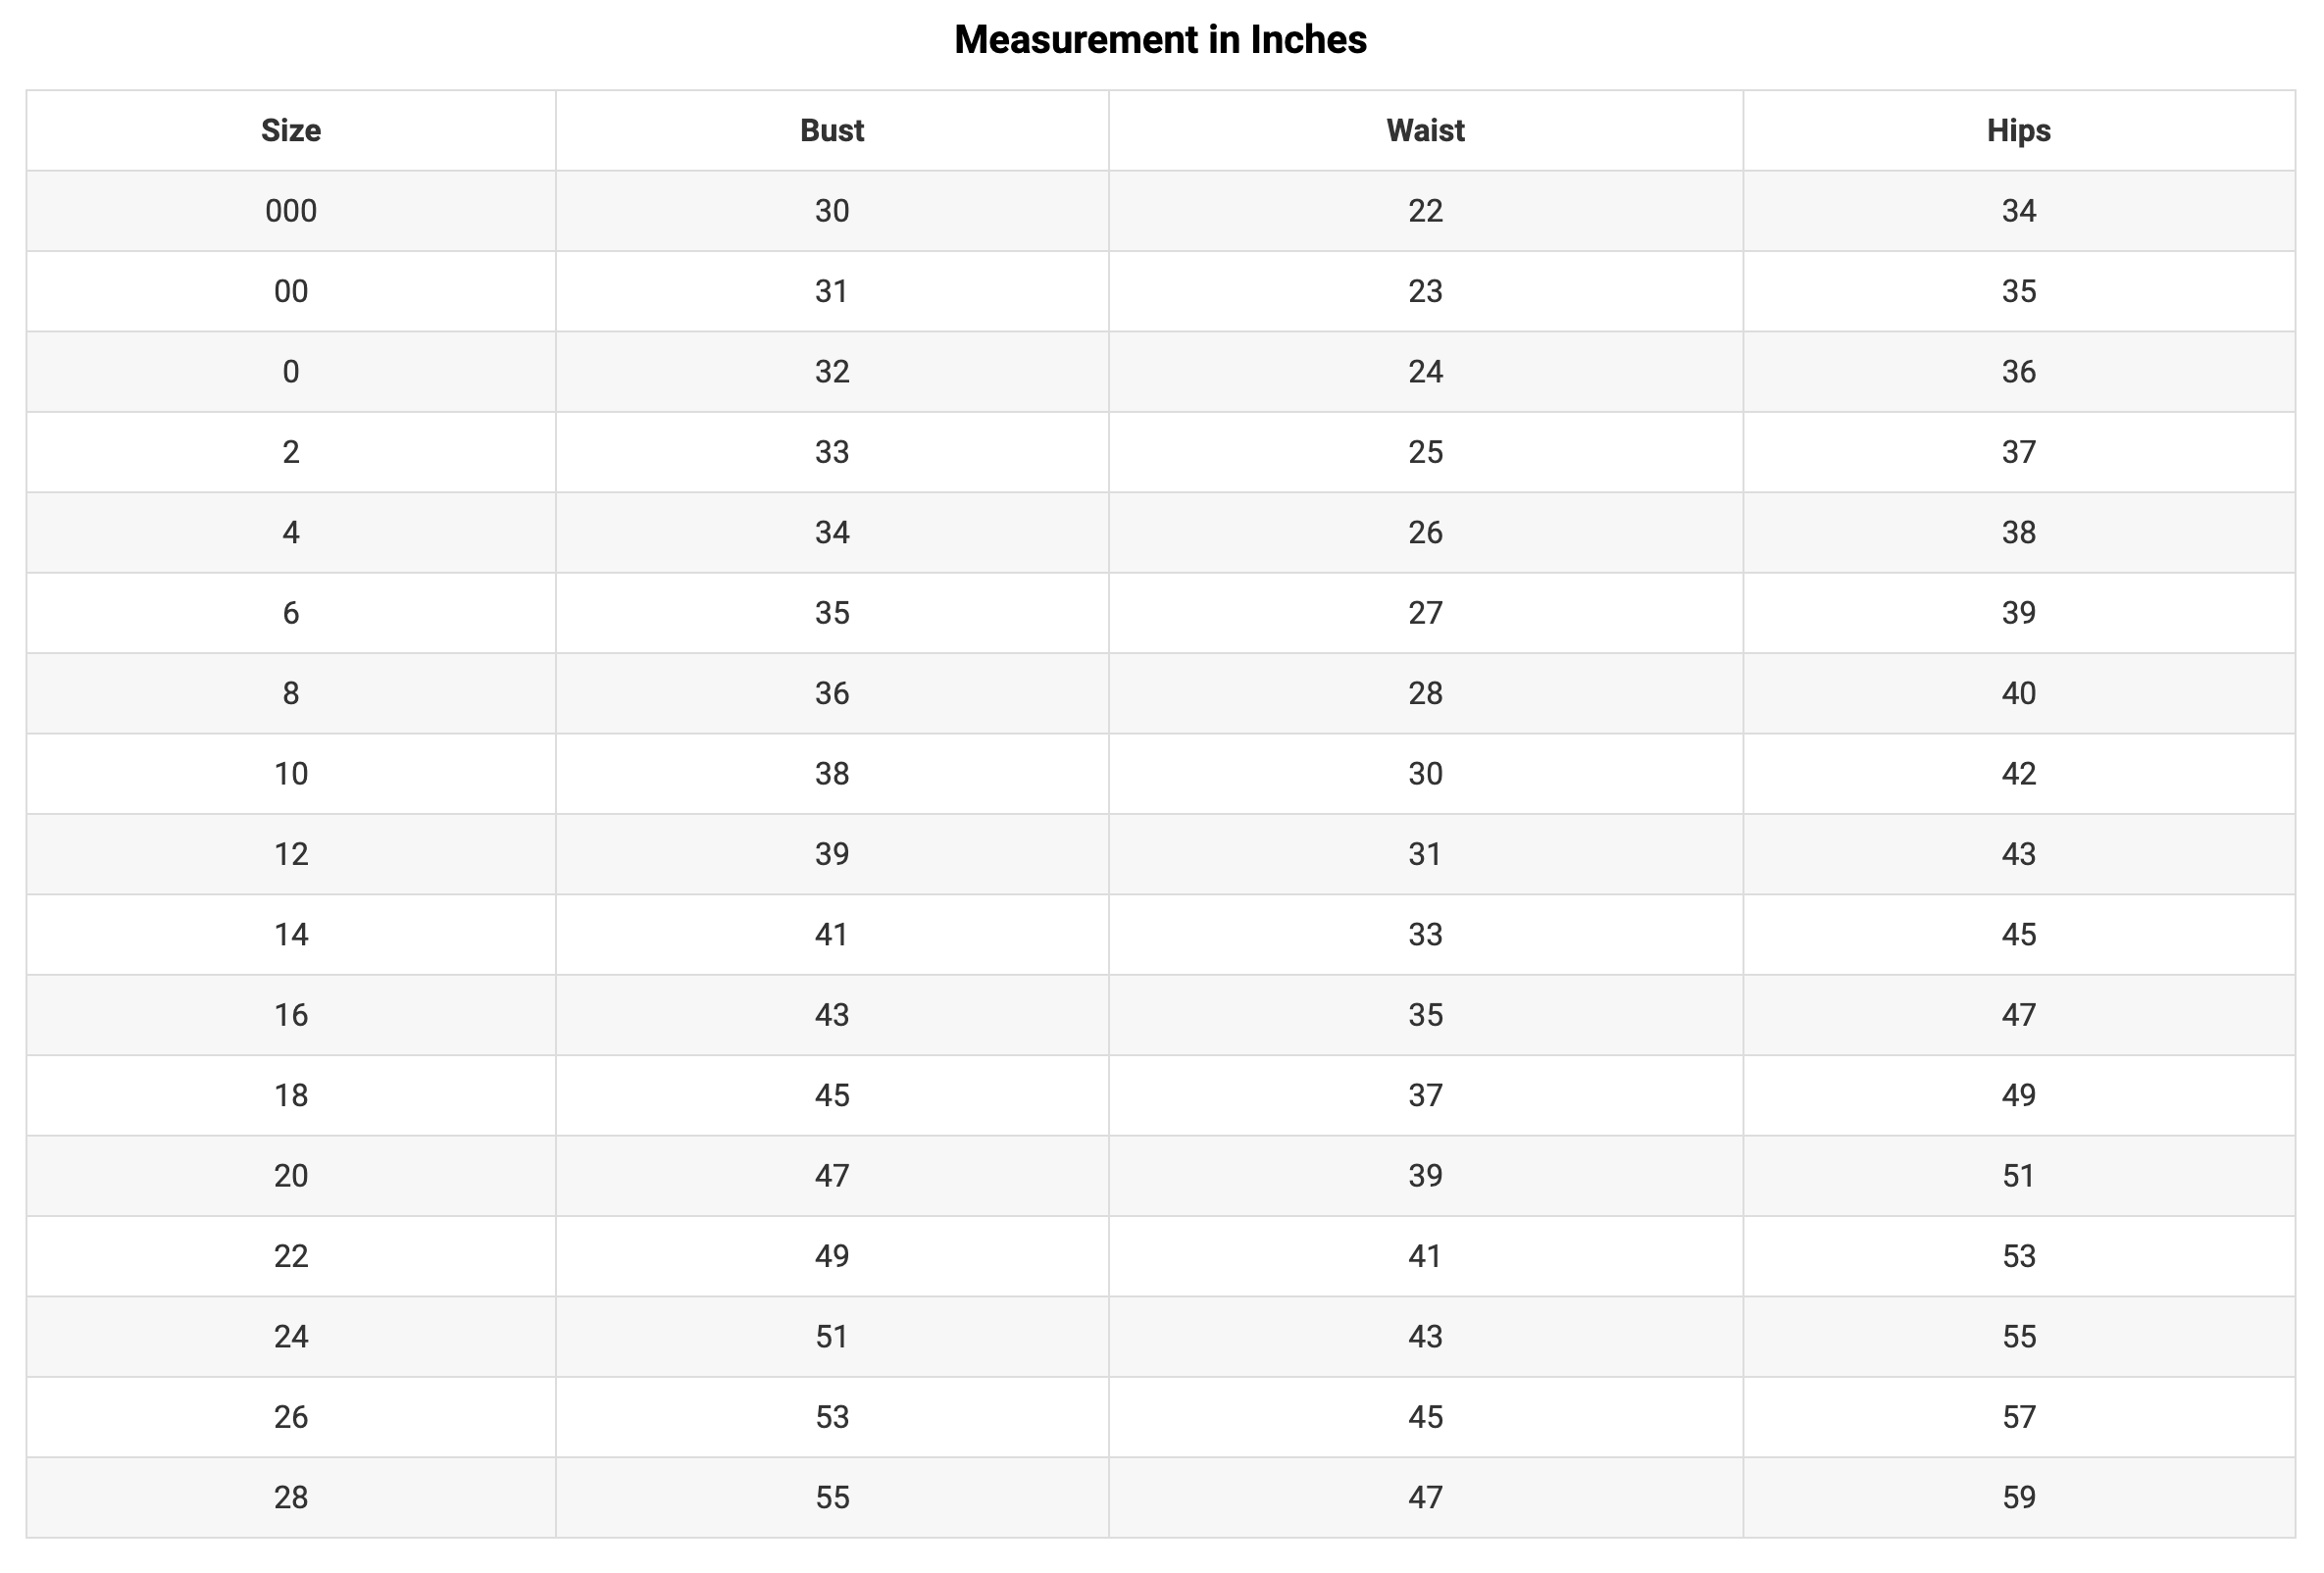Select the hips value 57 for size 26

pos(2018,1417)
